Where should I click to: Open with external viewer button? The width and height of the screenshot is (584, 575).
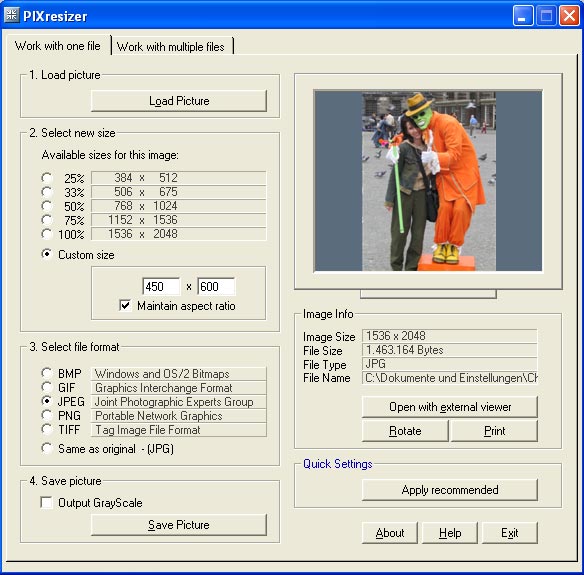pyautogui.click(x=450, y=407)
